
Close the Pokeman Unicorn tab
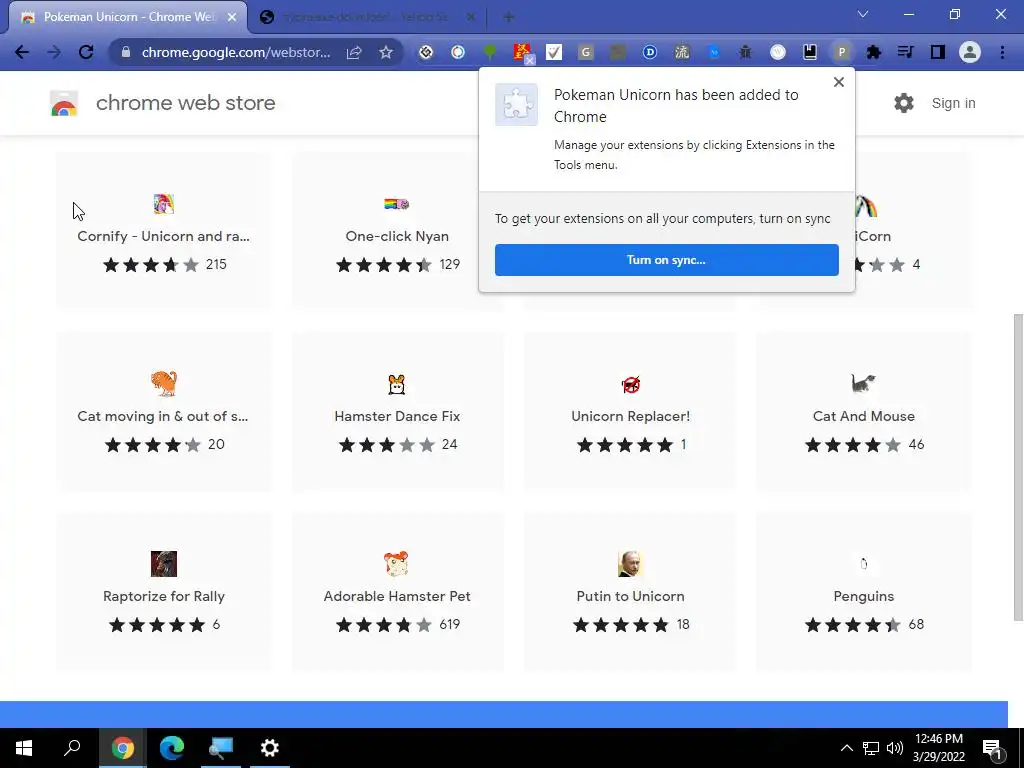point(232,17)
